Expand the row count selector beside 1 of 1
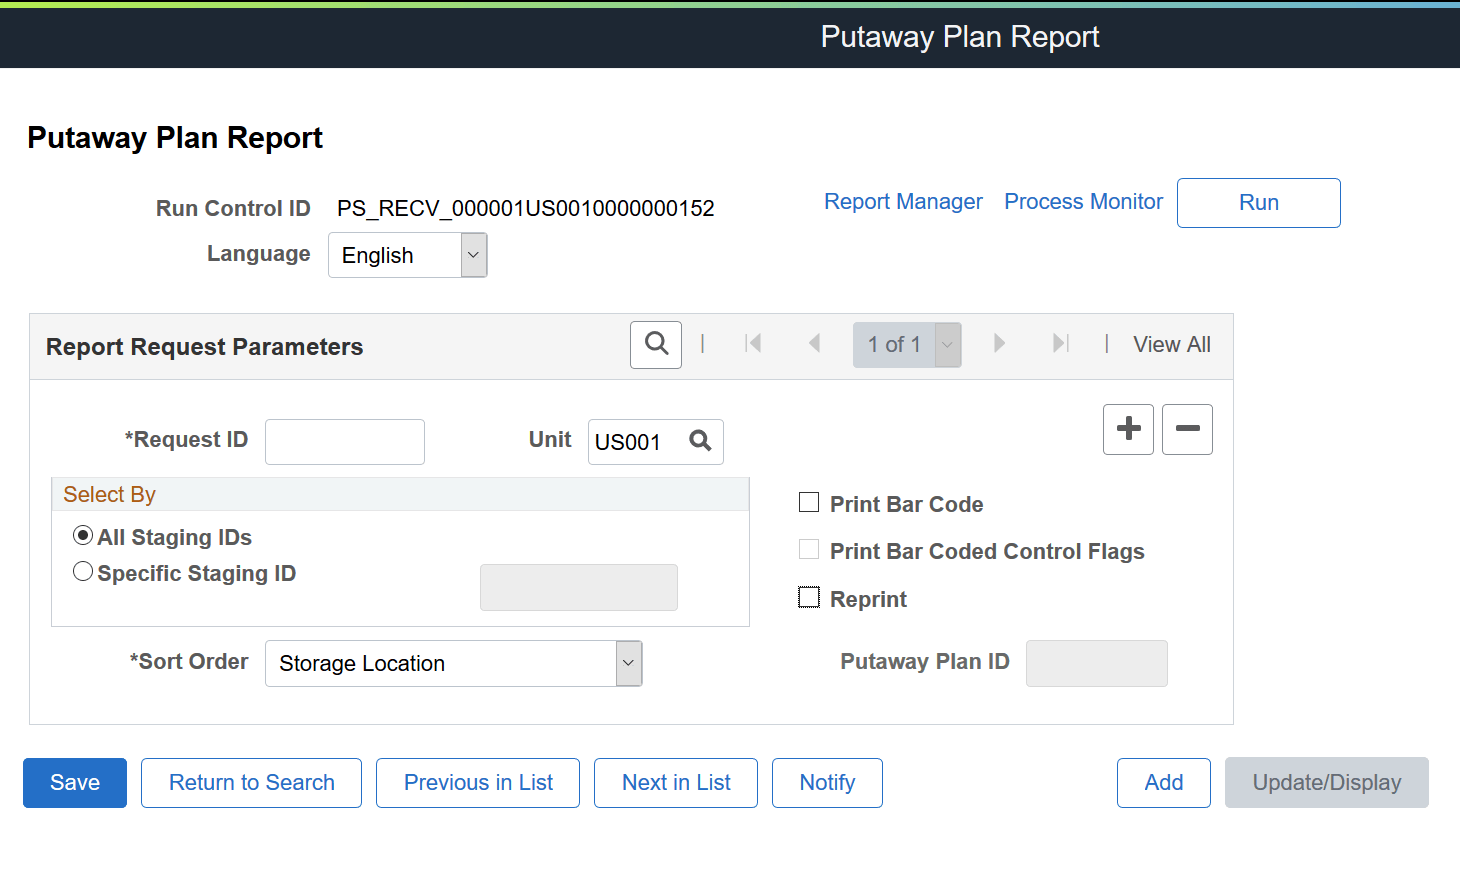 (x=946, y=344)
